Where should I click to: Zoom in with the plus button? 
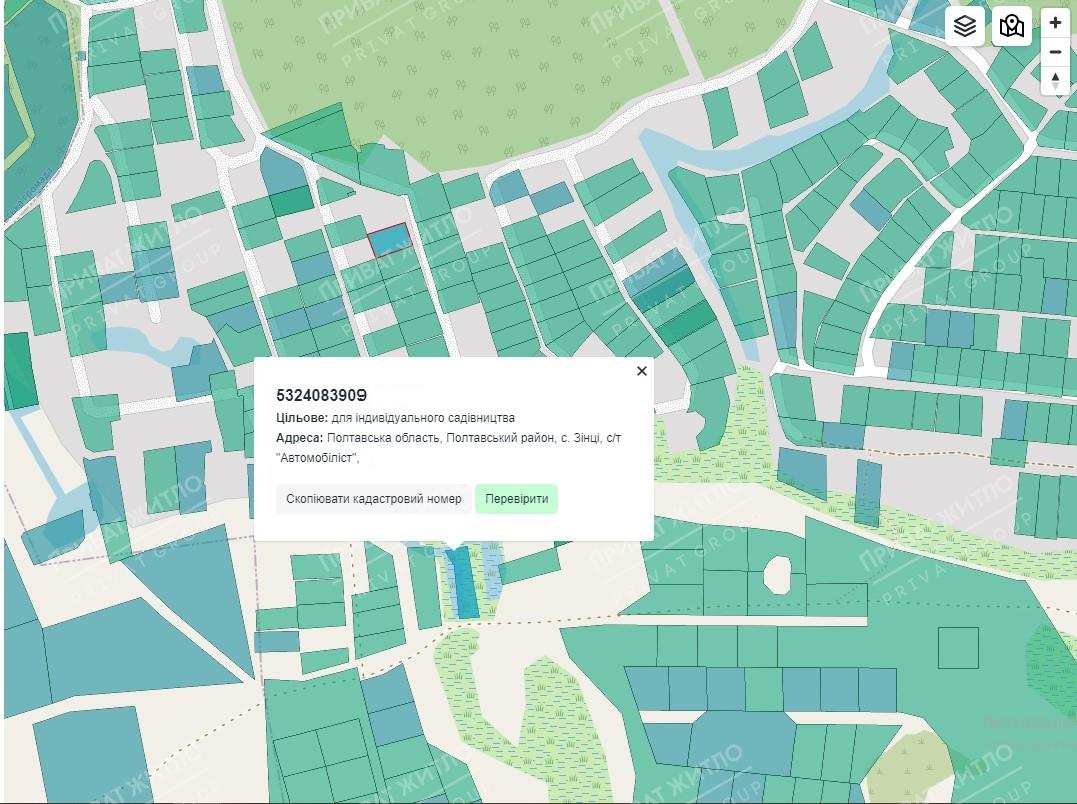[1055, 23]
